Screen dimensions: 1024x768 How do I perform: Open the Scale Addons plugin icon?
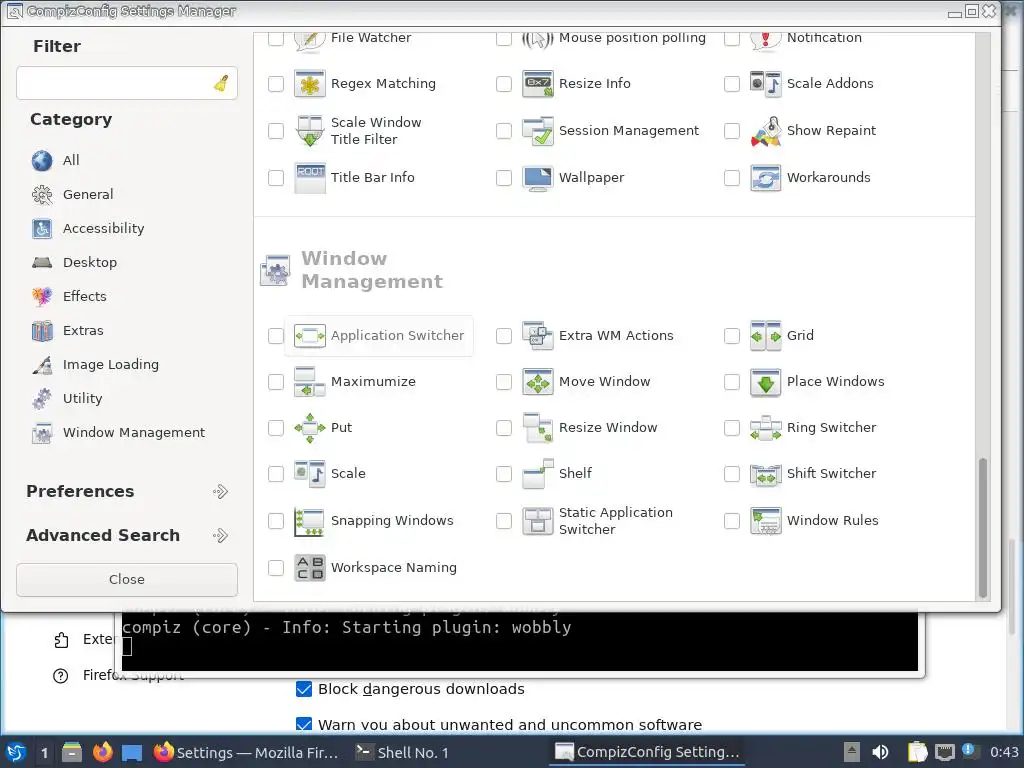[x=765, y=84]
